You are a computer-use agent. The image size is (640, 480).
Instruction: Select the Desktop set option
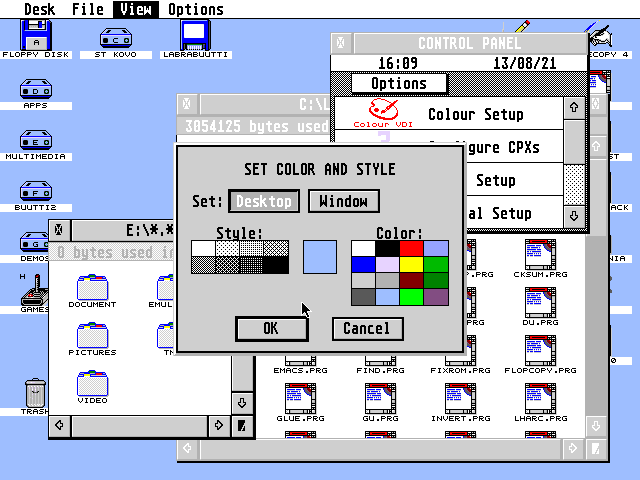pyautogui.click(x=264, y=201)
